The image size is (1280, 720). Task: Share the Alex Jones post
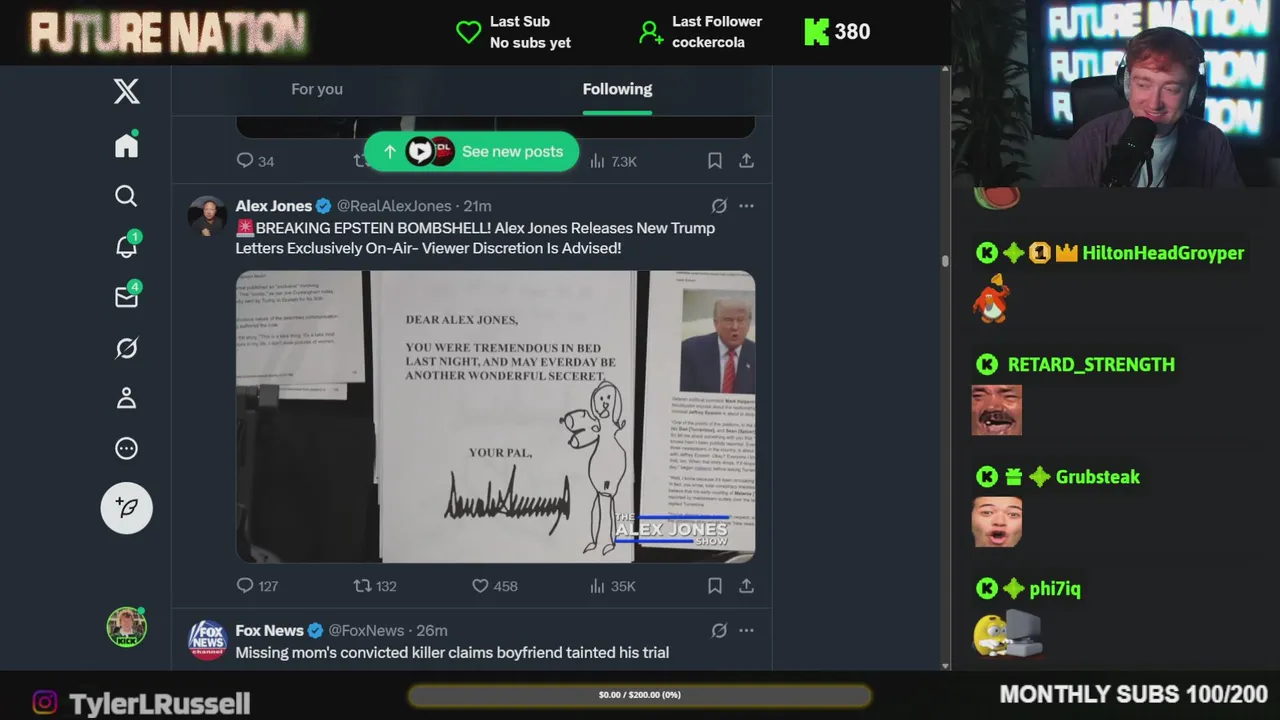point(746,586)
